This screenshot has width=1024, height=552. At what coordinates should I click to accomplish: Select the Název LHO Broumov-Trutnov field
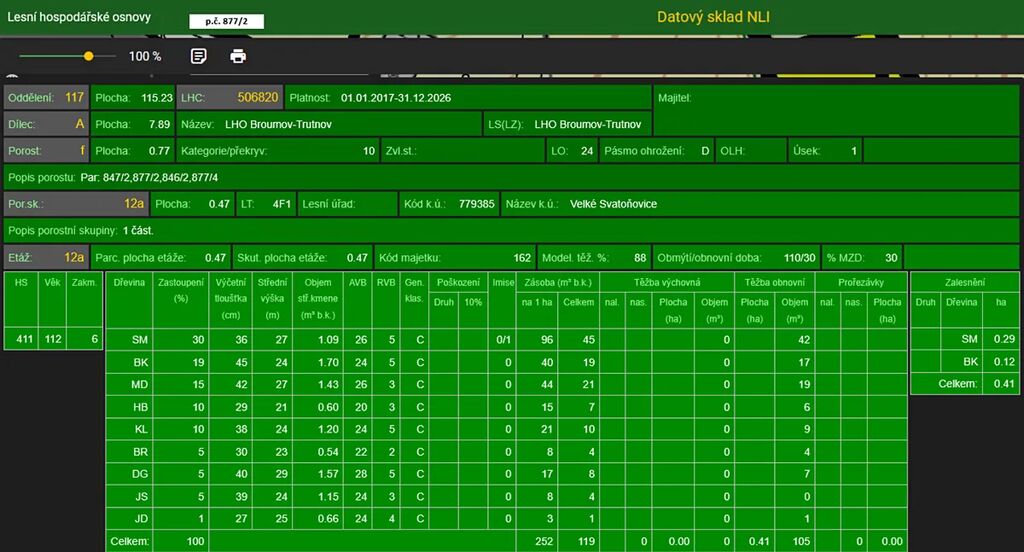pos(329,124)
